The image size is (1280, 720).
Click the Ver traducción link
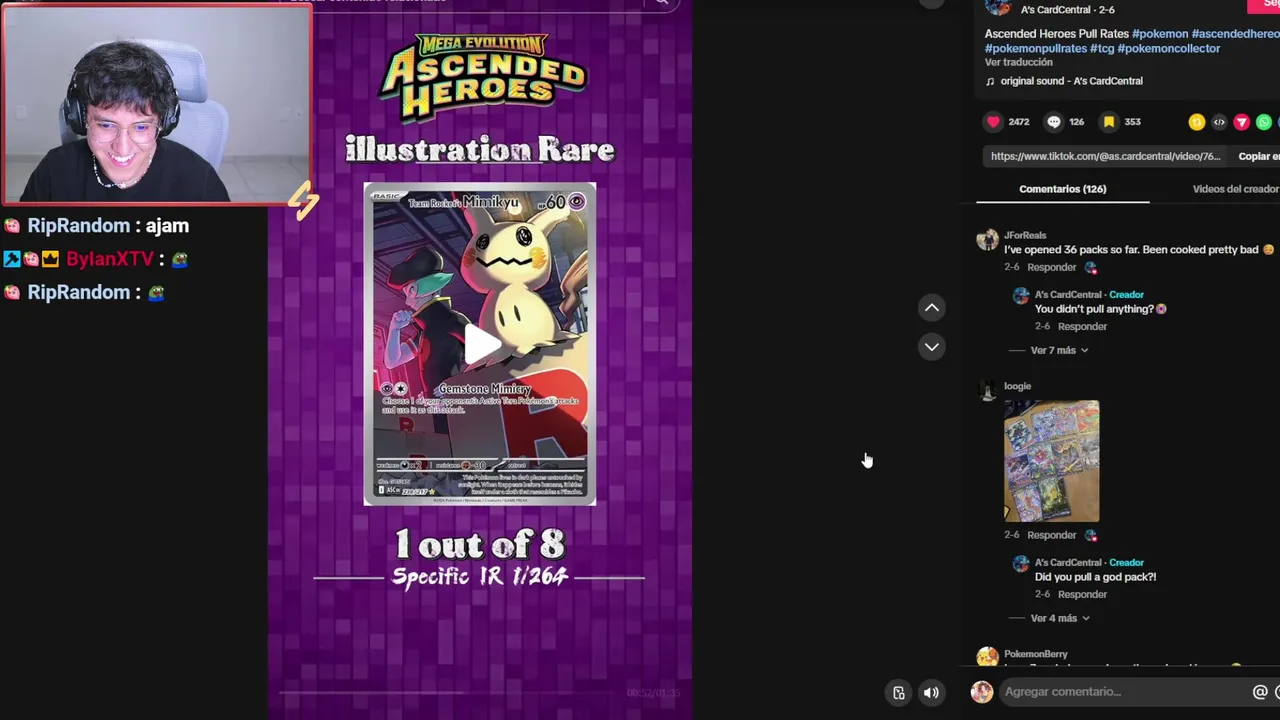(1018, 62)
